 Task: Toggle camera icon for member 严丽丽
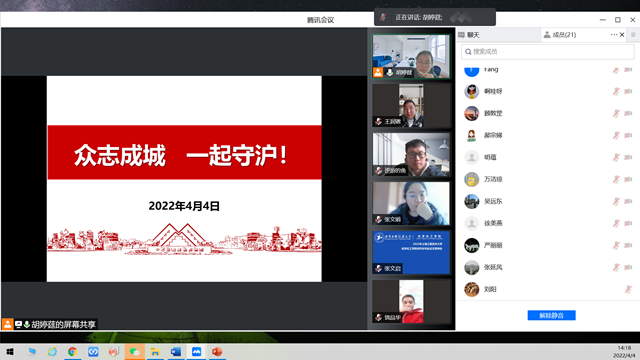629,245
